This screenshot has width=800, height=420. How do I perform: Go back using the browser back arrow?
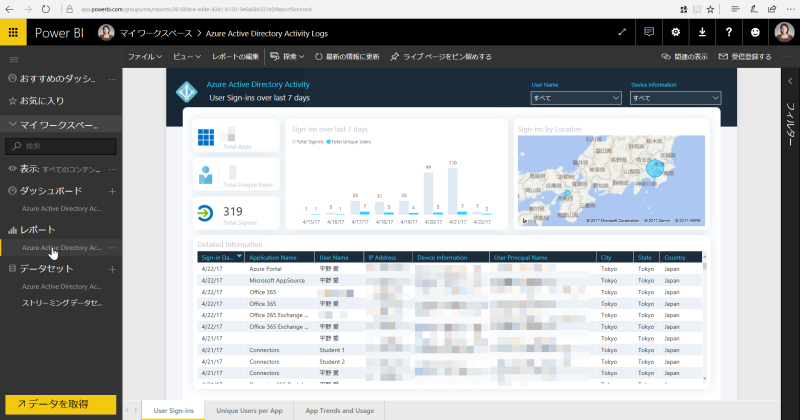tap(9, 9)
